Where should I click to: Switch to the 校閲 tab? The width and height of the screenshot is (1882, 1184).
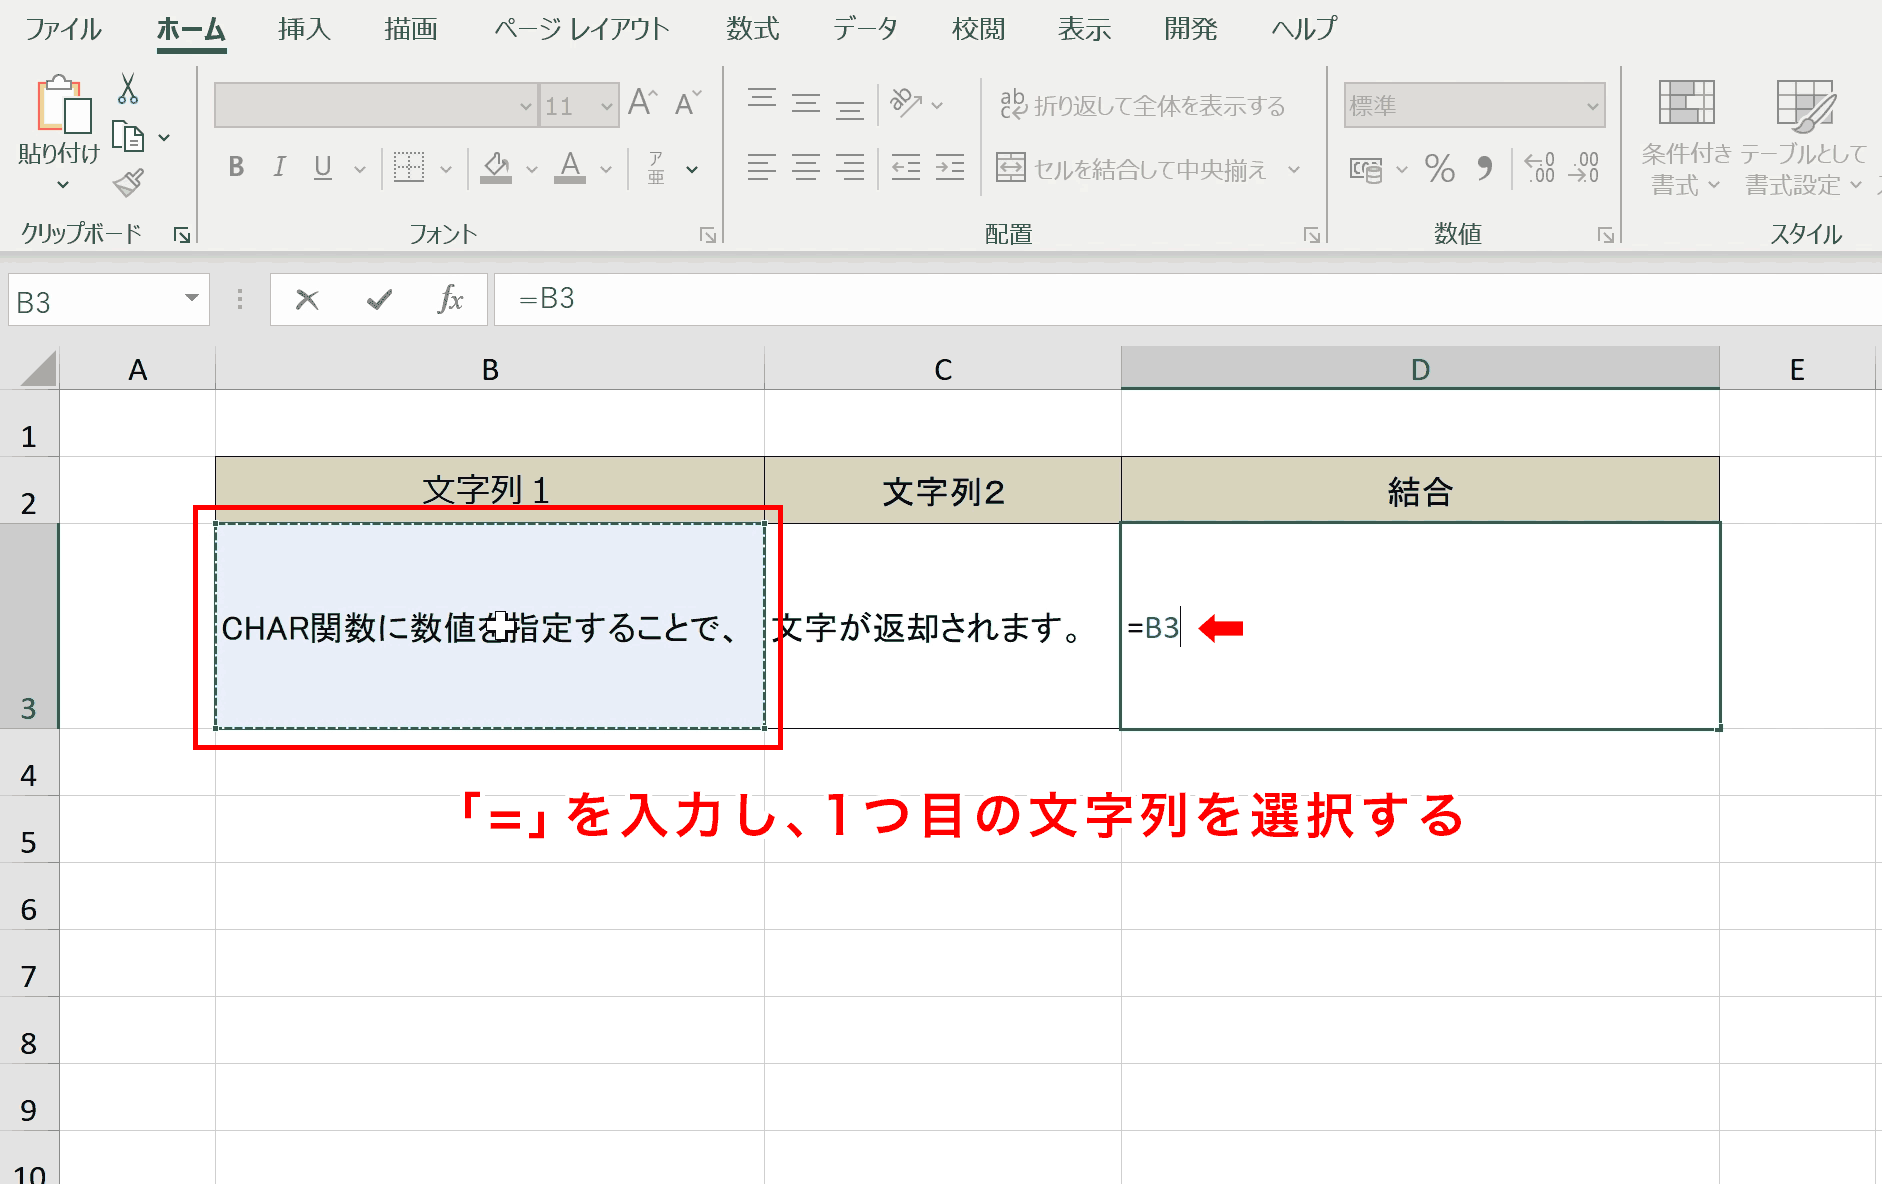coord(978,29)
